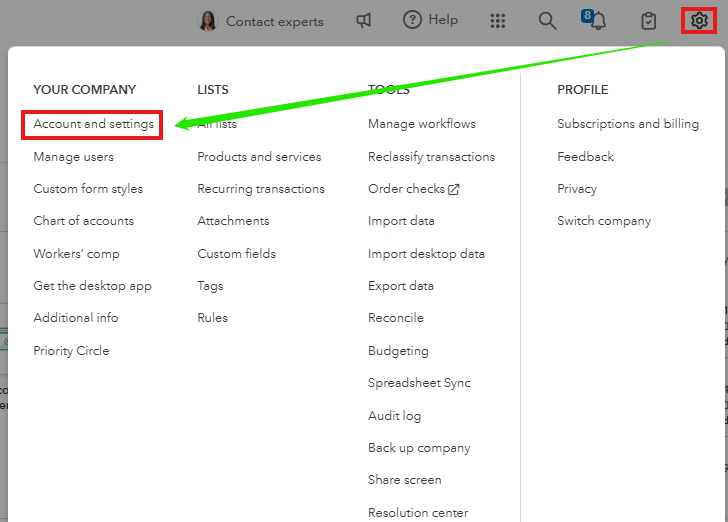Viewport: 728px width, 522px height.
Task: Click Order checks link
Action: click(407, 189)
